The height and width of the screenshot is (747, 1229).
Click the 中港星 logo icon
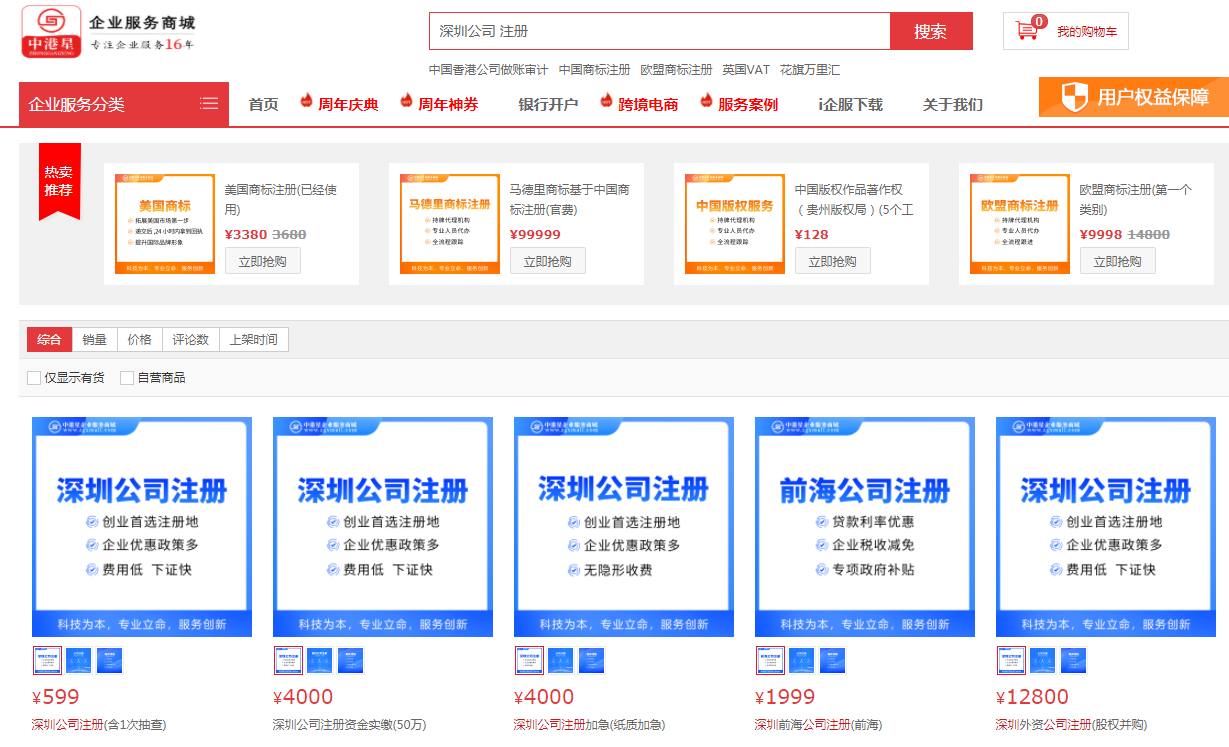tap(51, 32)
